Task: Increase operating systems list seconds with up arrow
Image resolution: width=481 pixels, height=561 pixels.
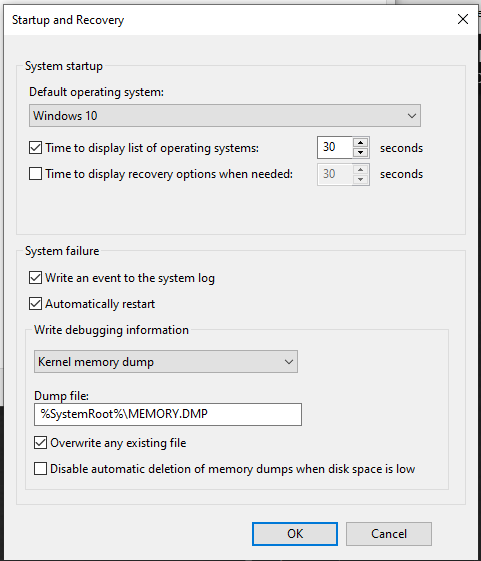Action: [x=360, y=142]
